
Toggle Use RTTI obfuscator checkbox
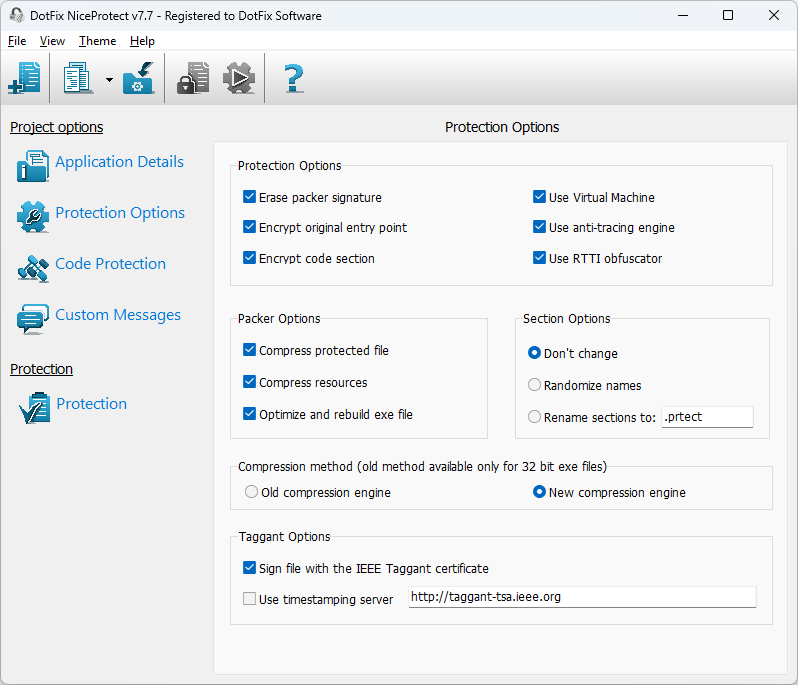tap(539, 258)
